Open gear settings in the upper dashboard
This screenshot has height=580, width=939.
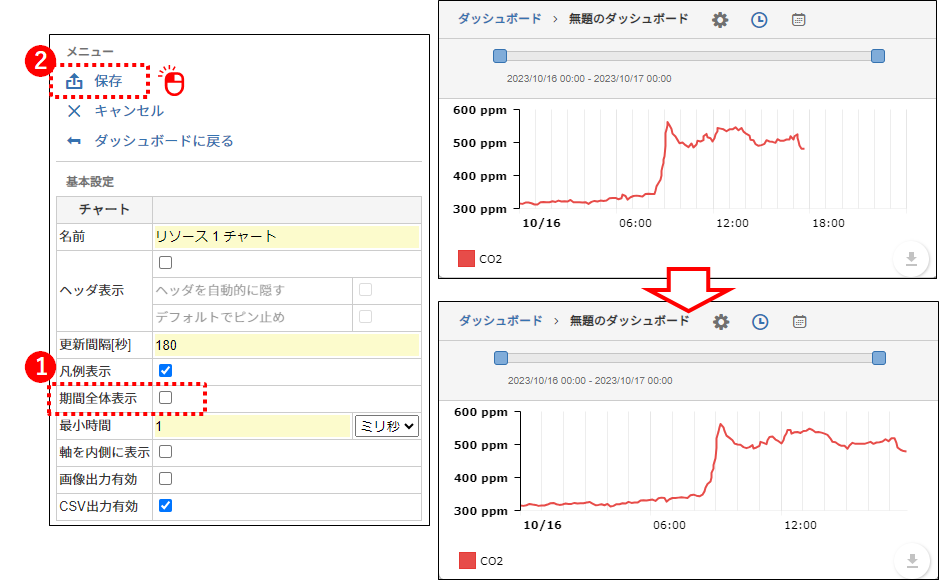[x=720, y=20]
